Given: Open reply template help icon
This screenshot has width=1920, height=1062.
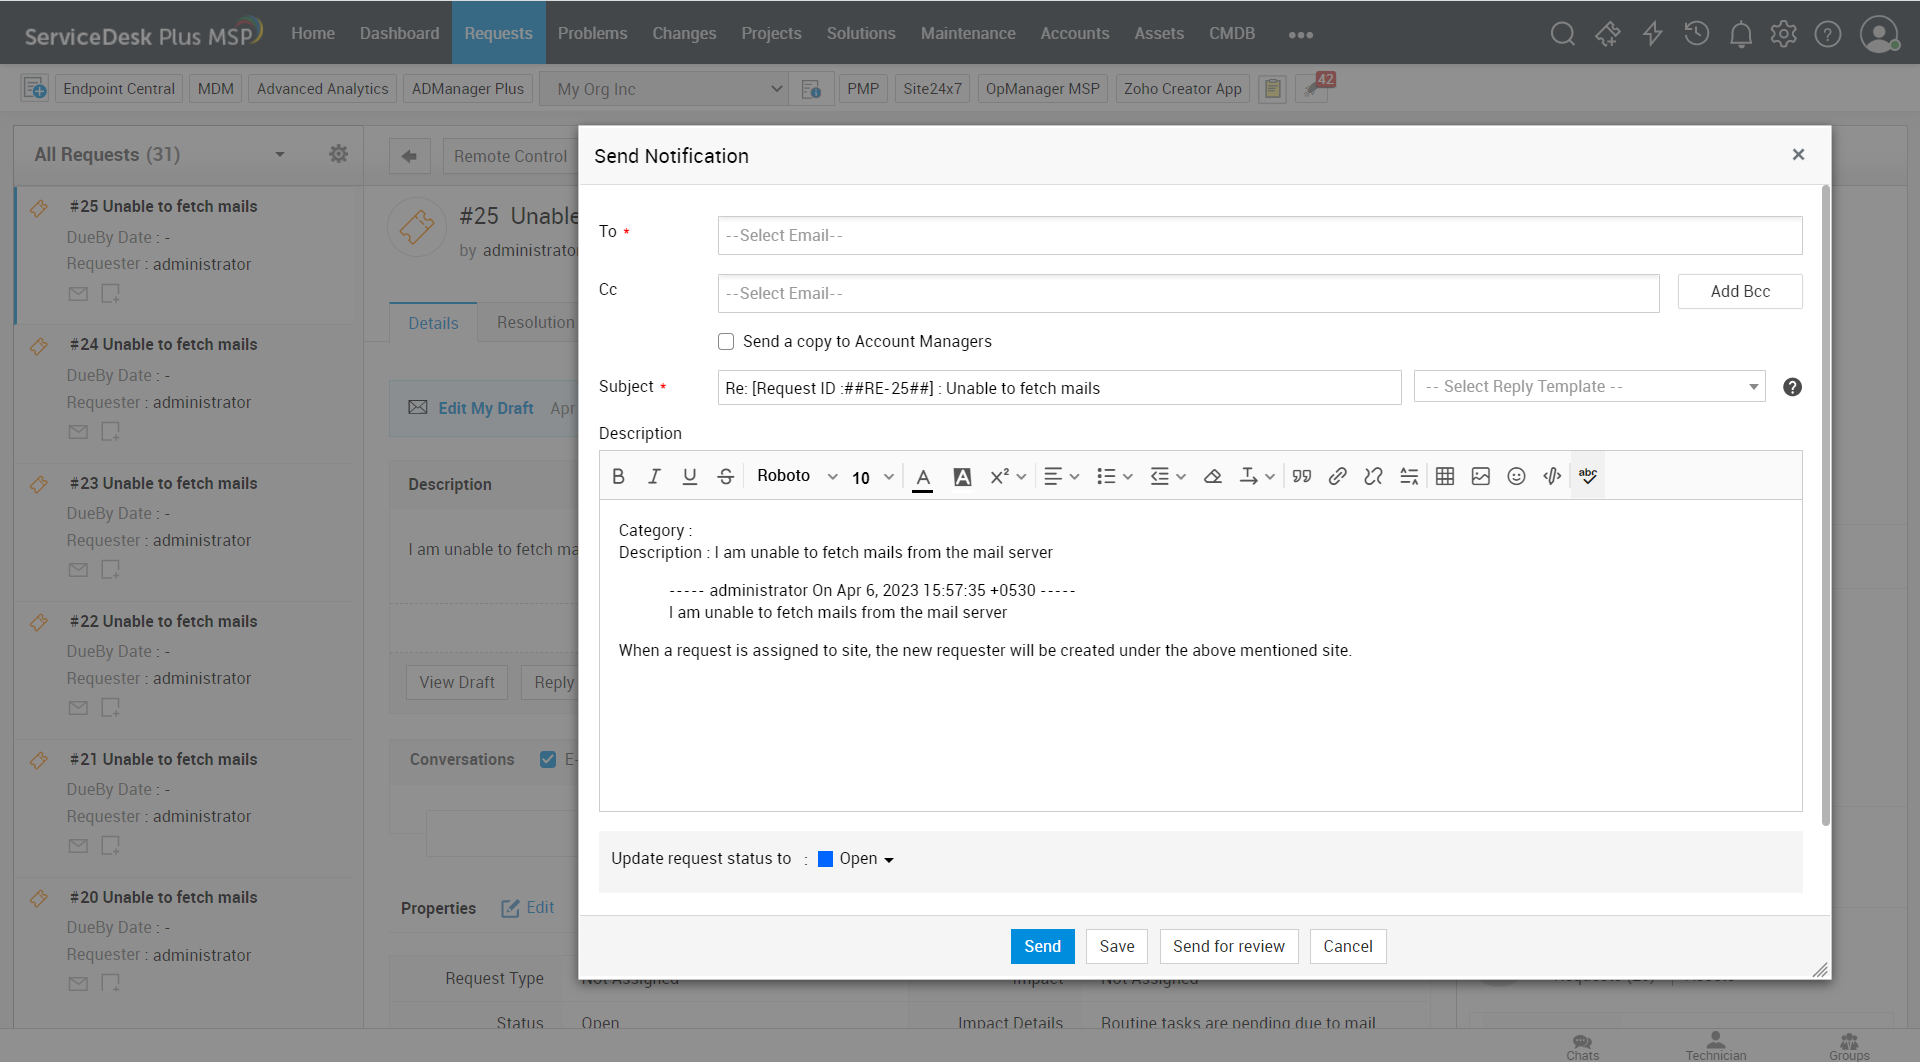Looking at the screenshot, I should (x=1792, y=387).
